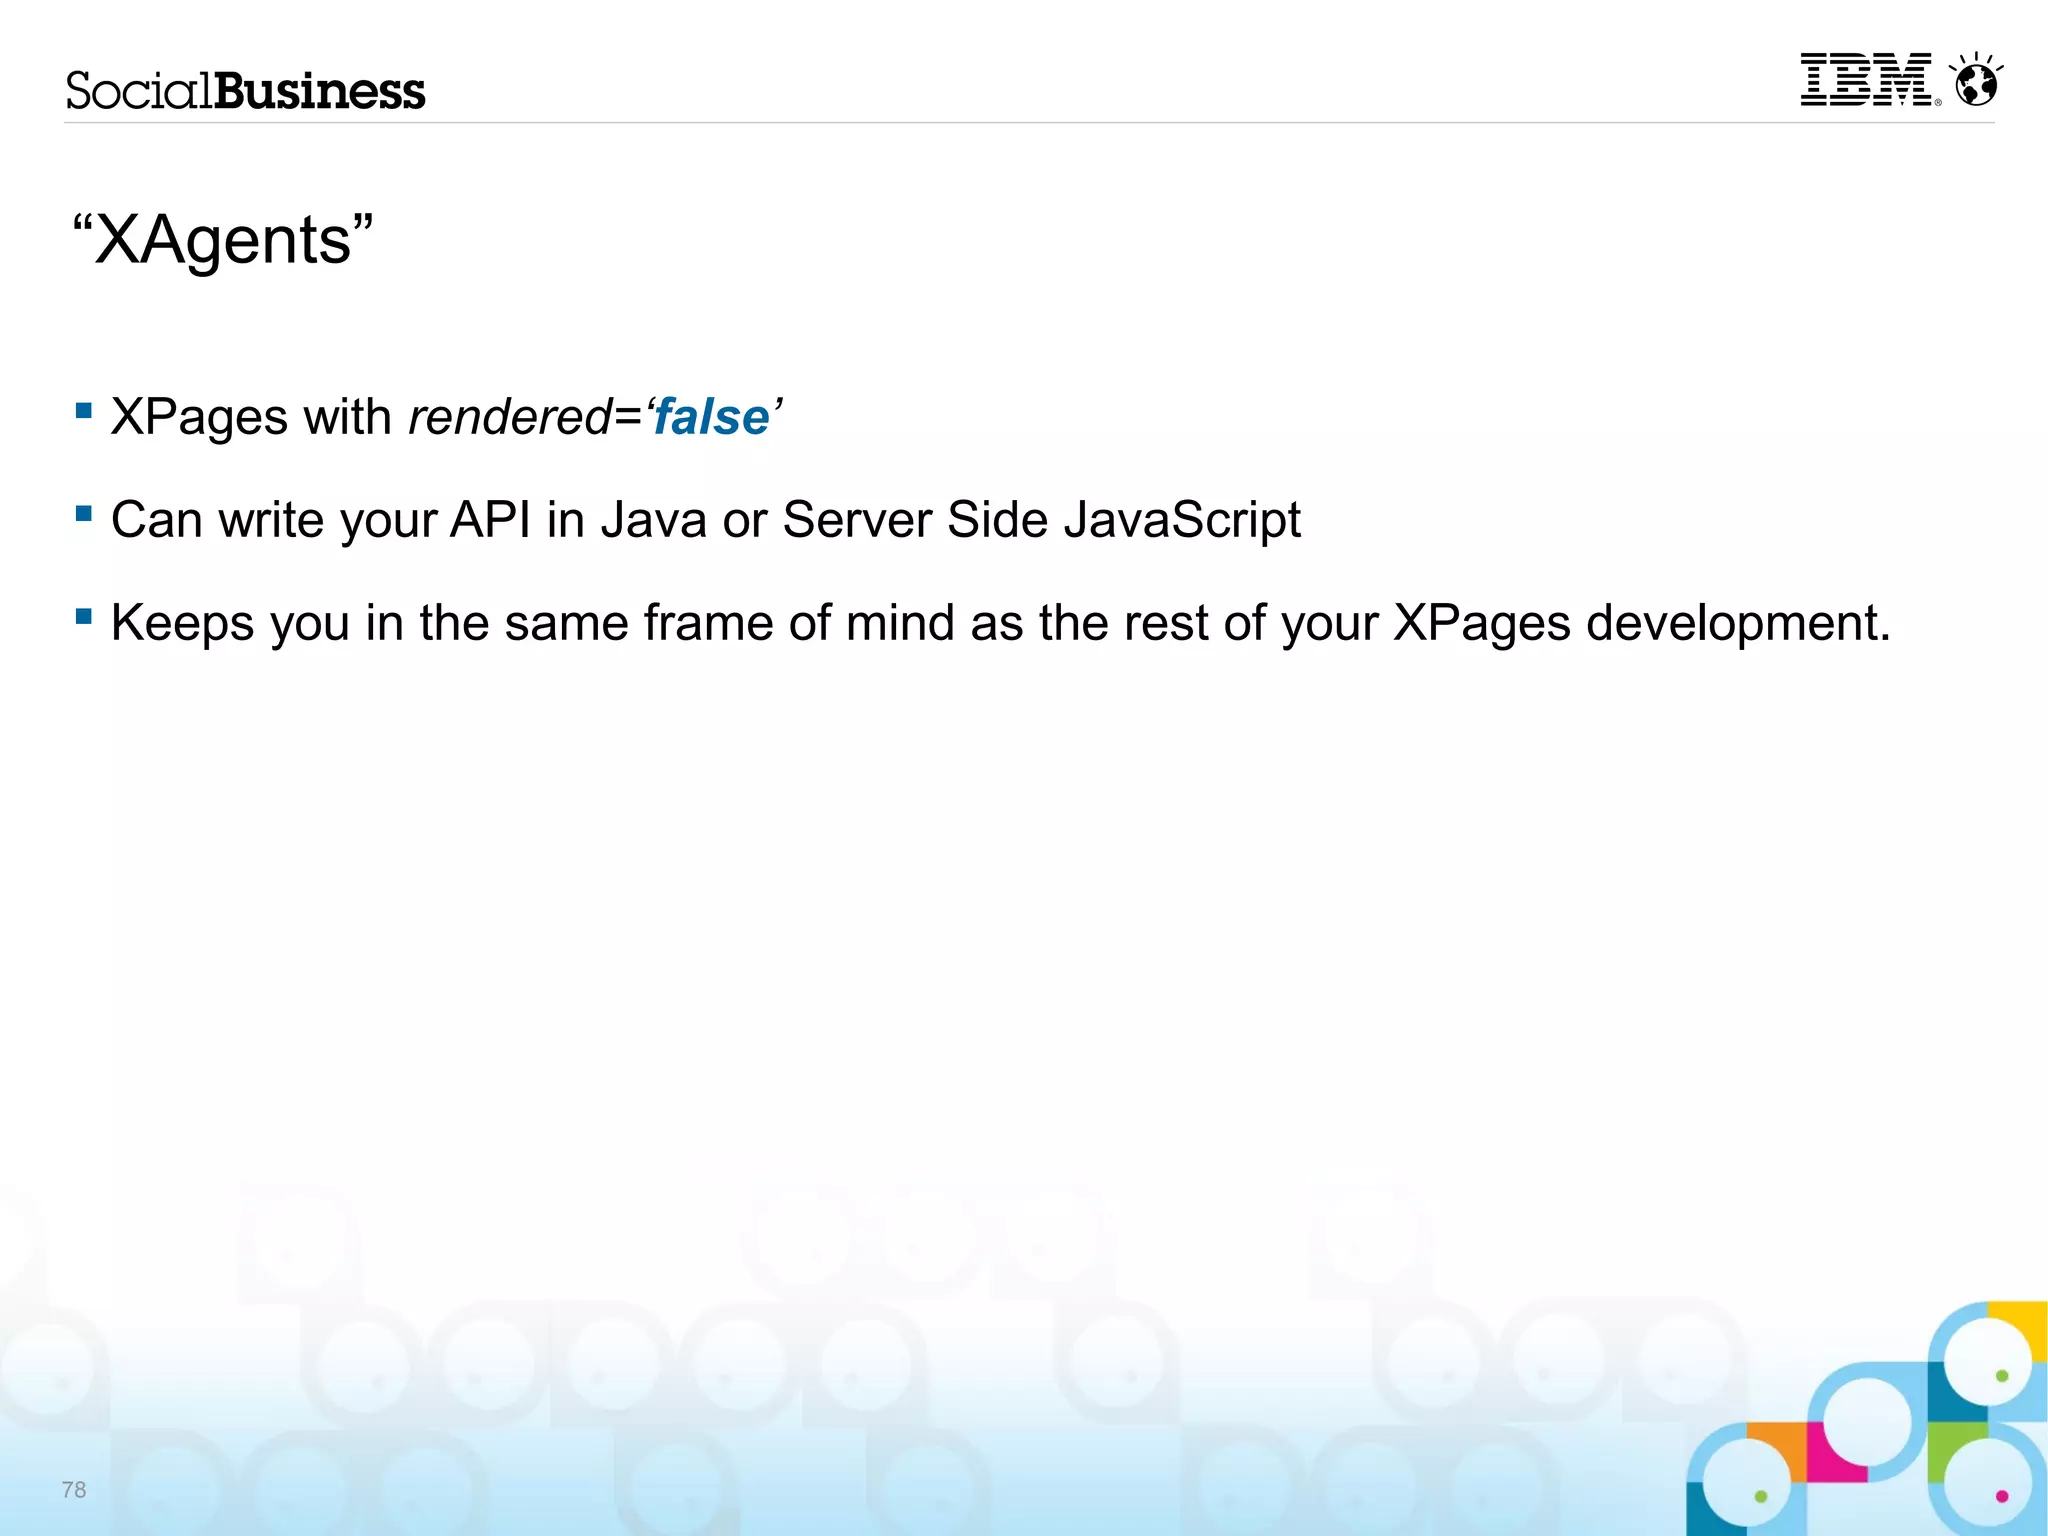Select the "XAgents" slide title
The image size is (2048, 1536).
click(x=223, y=240)
